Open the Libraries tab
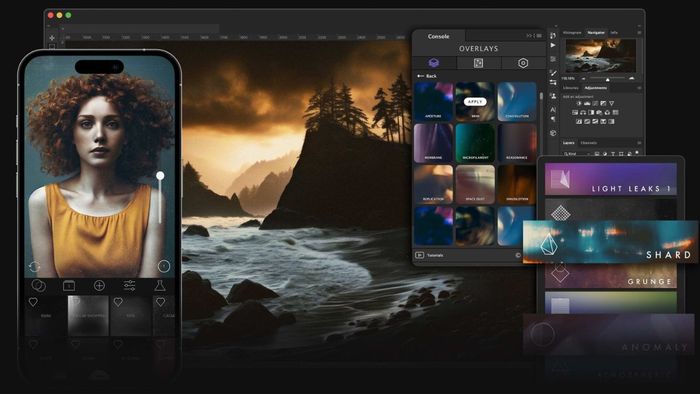Image resolution: width=700 pixels, height=394 pixels. (x=571, y=88)
